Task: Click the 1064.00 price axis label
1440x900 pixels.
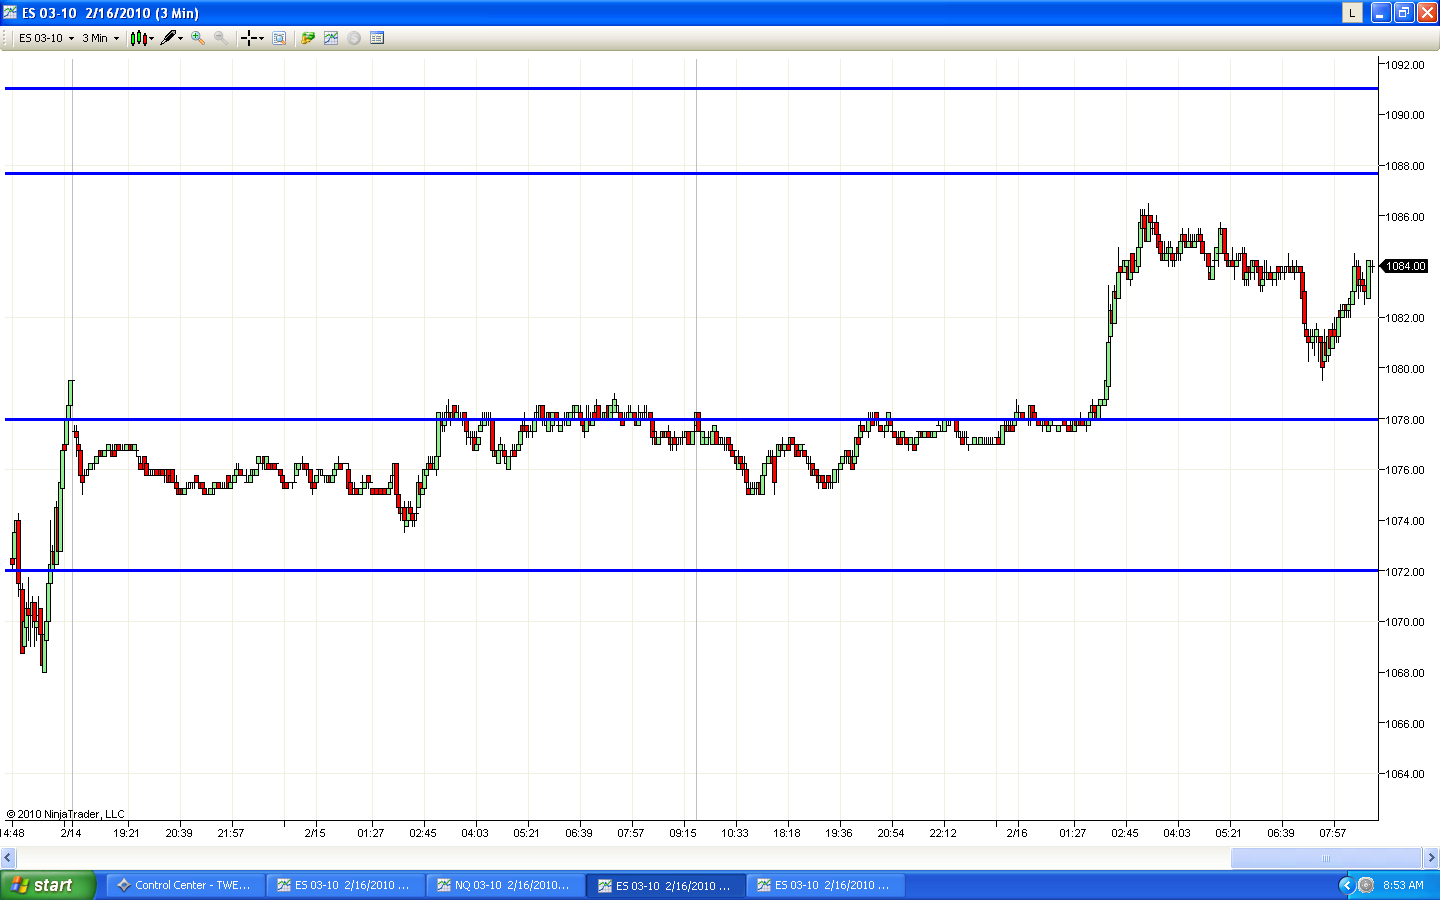Action: click(x=1404, y=774)
